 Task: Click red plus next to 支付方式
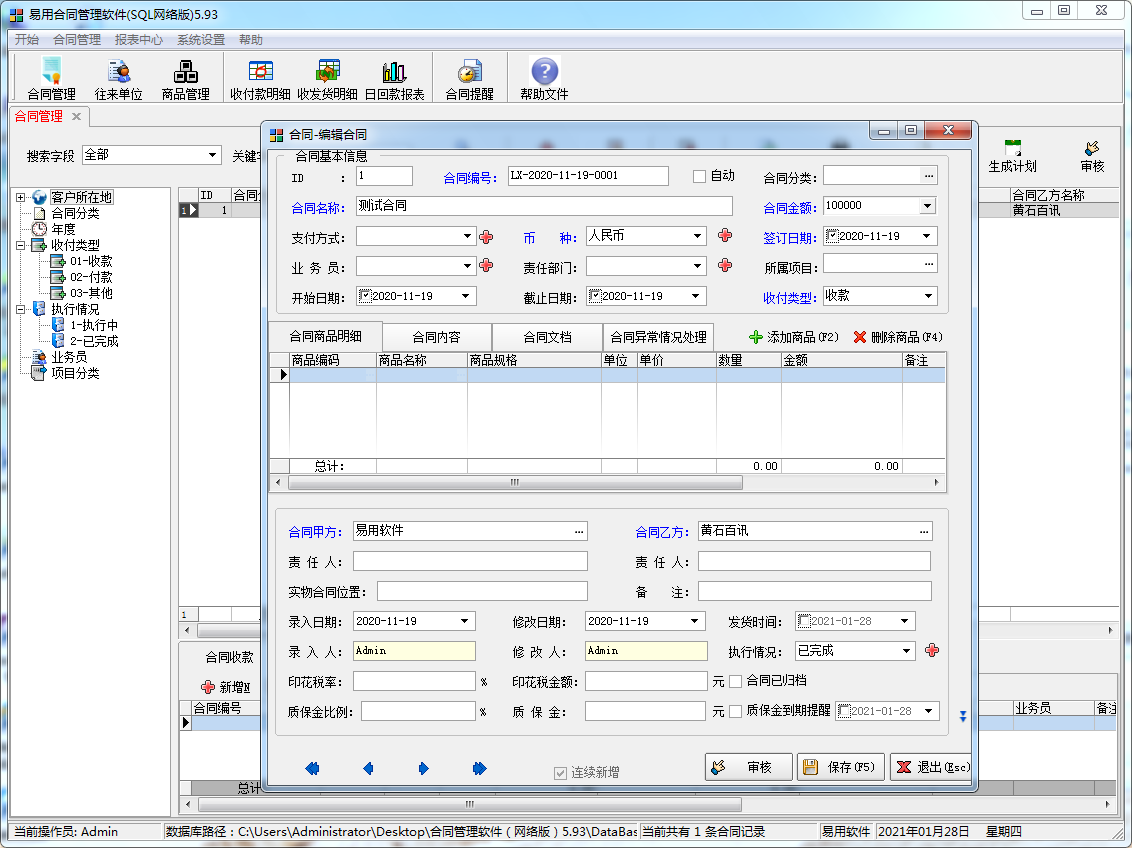click(487, 237)
